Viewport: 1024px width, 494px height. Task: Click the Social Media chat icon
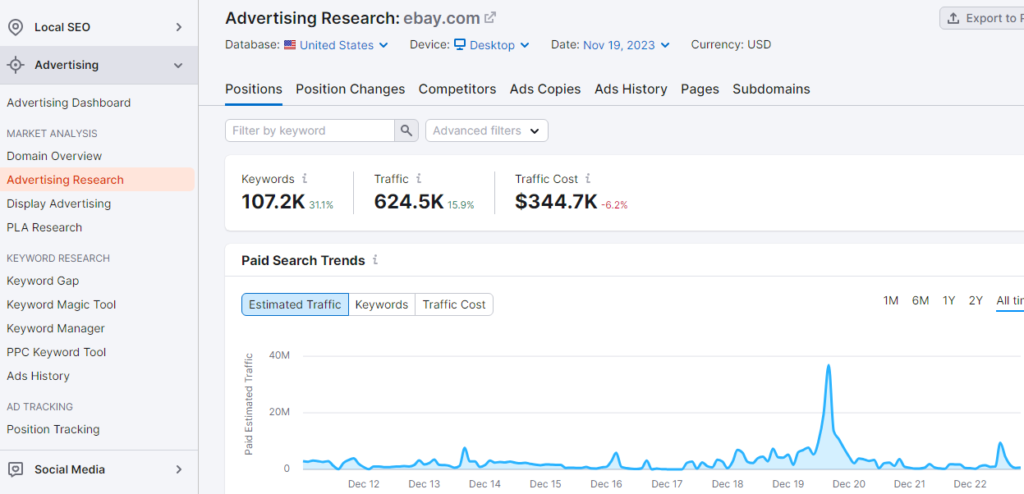click(16, 469)
